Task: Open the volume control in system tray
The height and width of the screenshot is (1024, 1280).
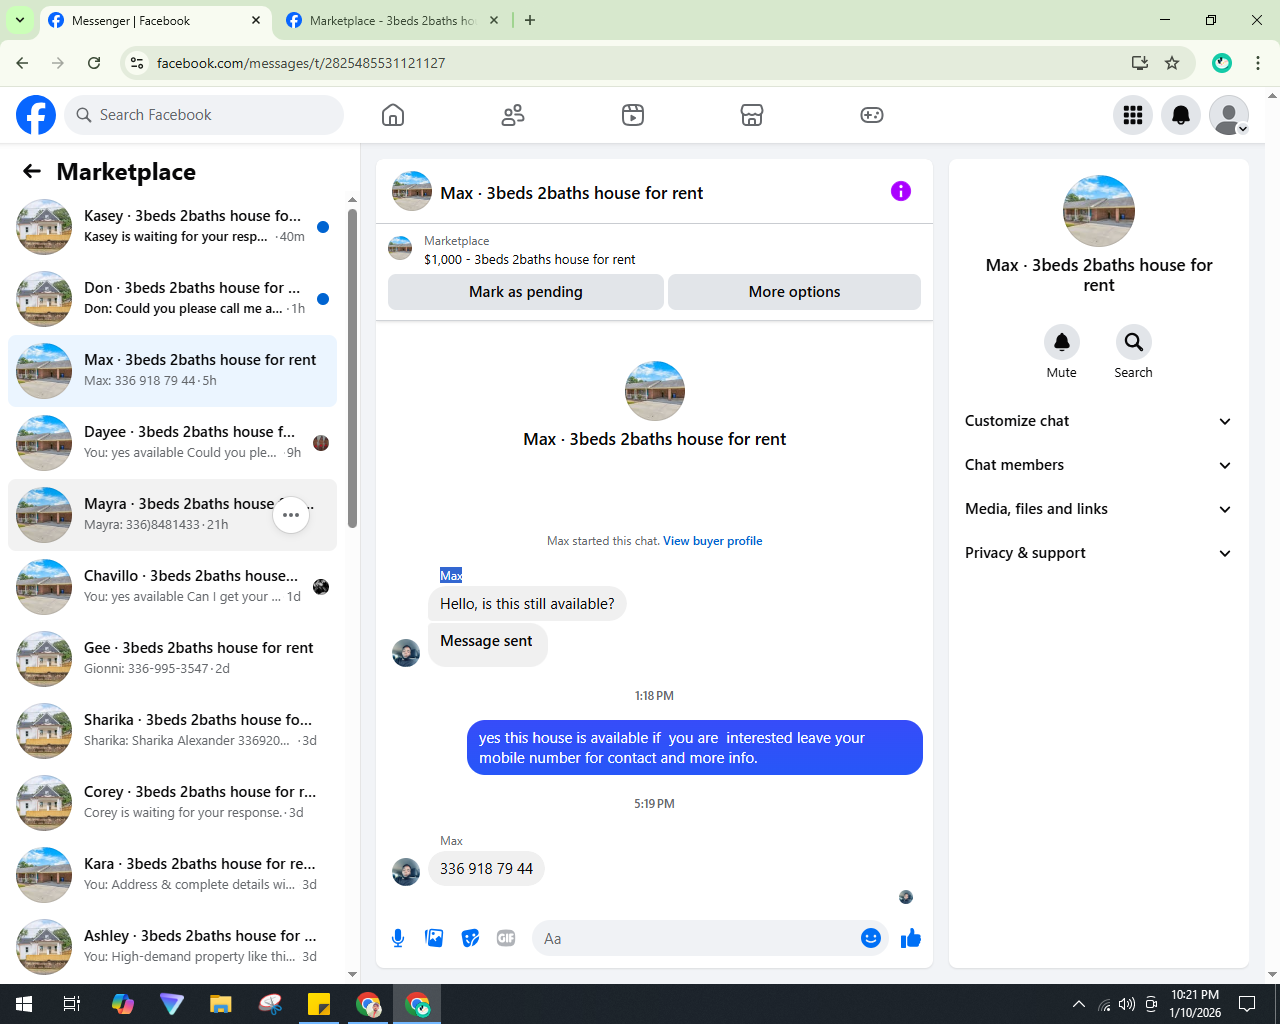Action: point(1127,1004)
